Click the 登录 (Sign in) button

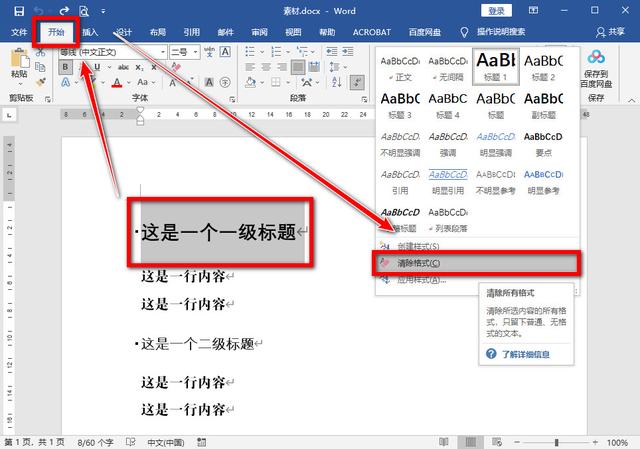click(x=498, y=11)
